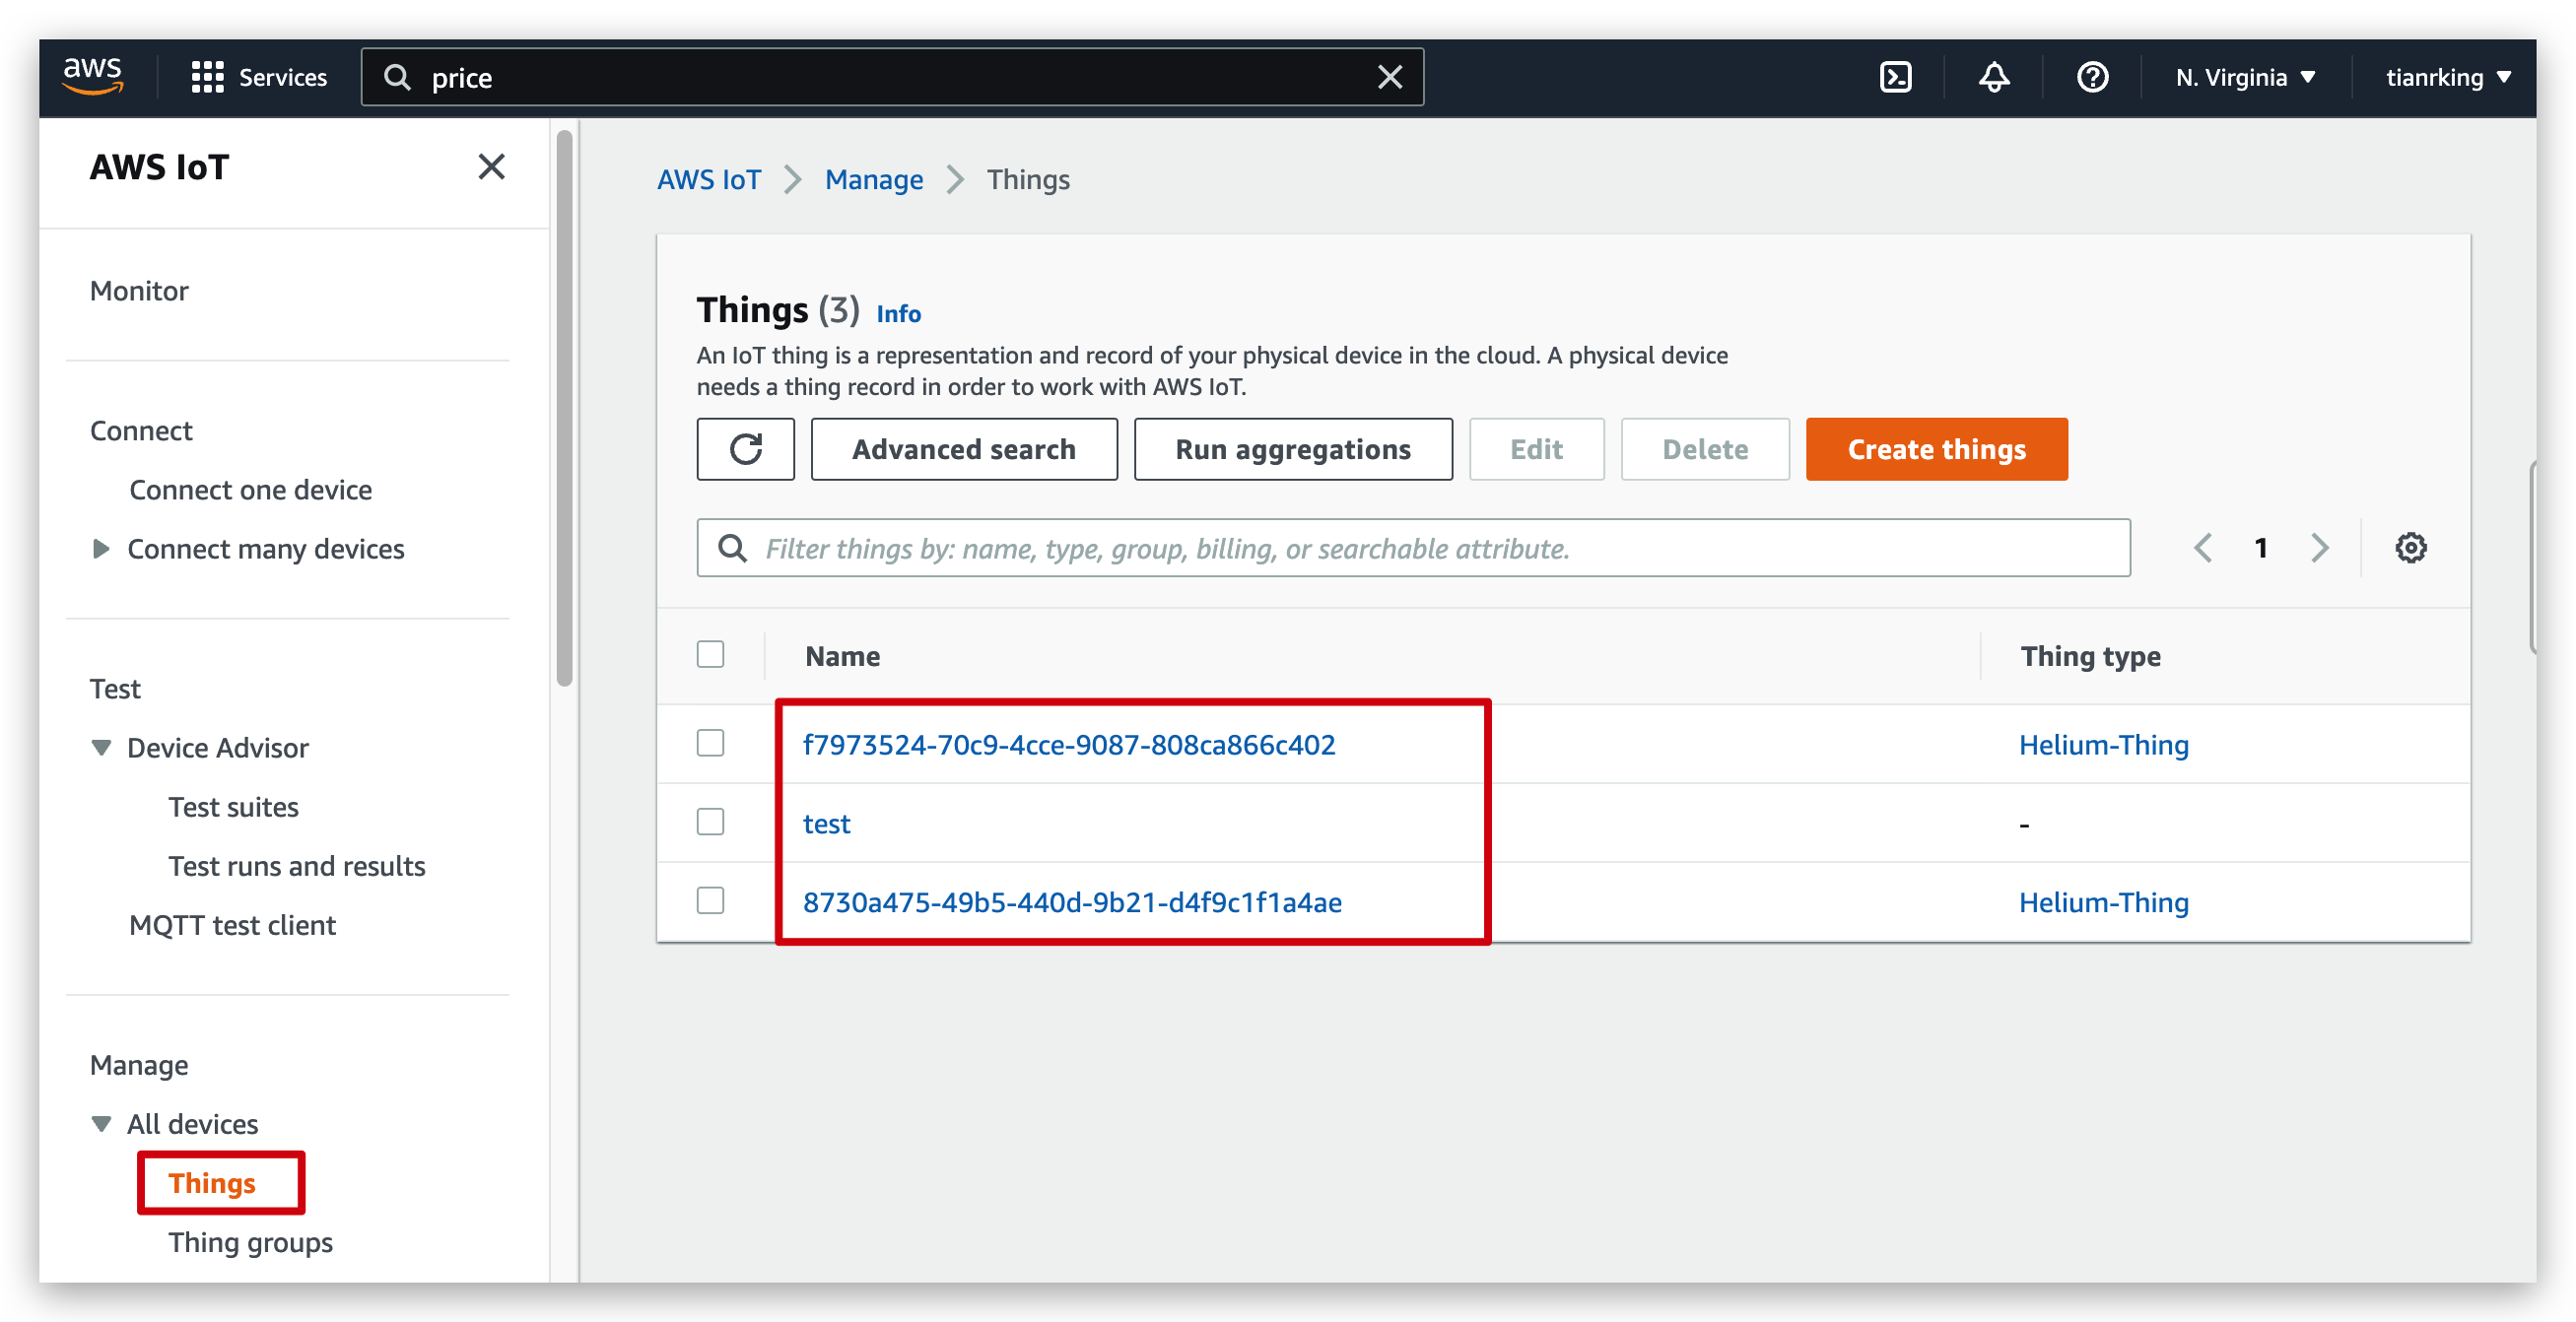Go to next page of things
The width and height of the screenshot is (2576, 1322).
point(2320,547)
